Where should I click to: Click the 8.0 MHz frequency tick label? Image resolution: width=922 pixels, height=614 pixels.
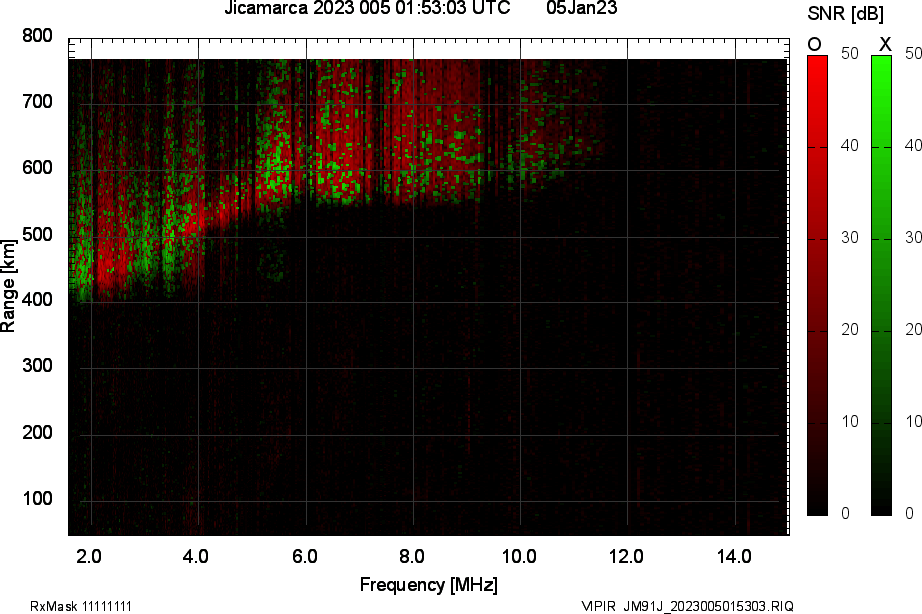pos(412,556)
